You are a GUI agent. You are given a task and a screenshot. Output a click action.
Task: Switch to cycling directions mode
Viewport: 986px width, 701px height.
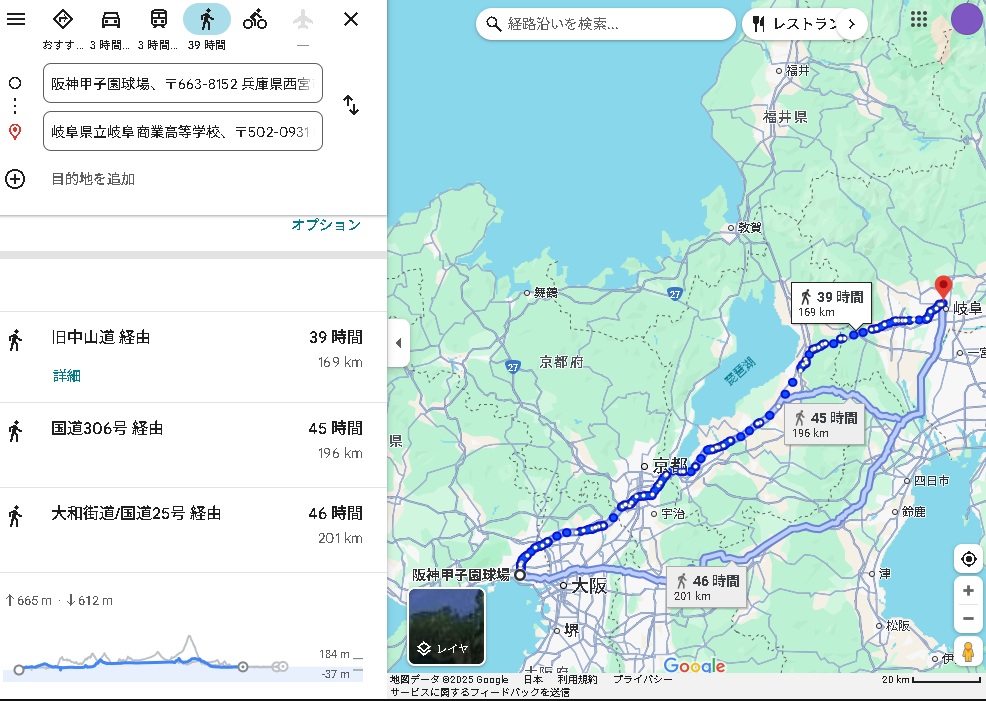tap(255, 19)
